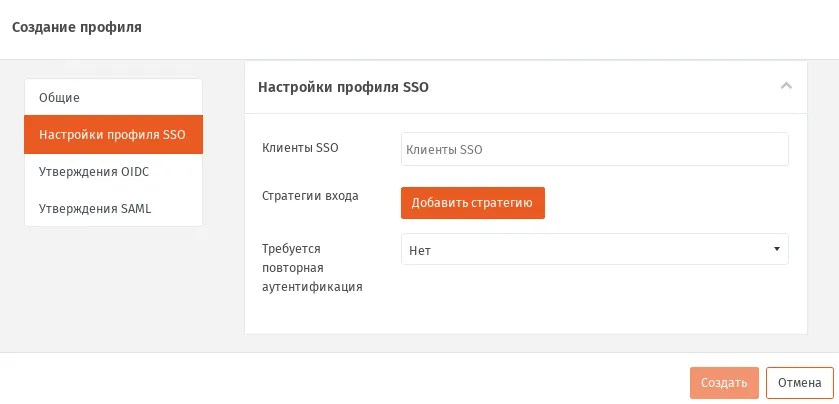Select Настройки профиля SSO sidebar item
The image size is (839, 404).
(113, 134)
